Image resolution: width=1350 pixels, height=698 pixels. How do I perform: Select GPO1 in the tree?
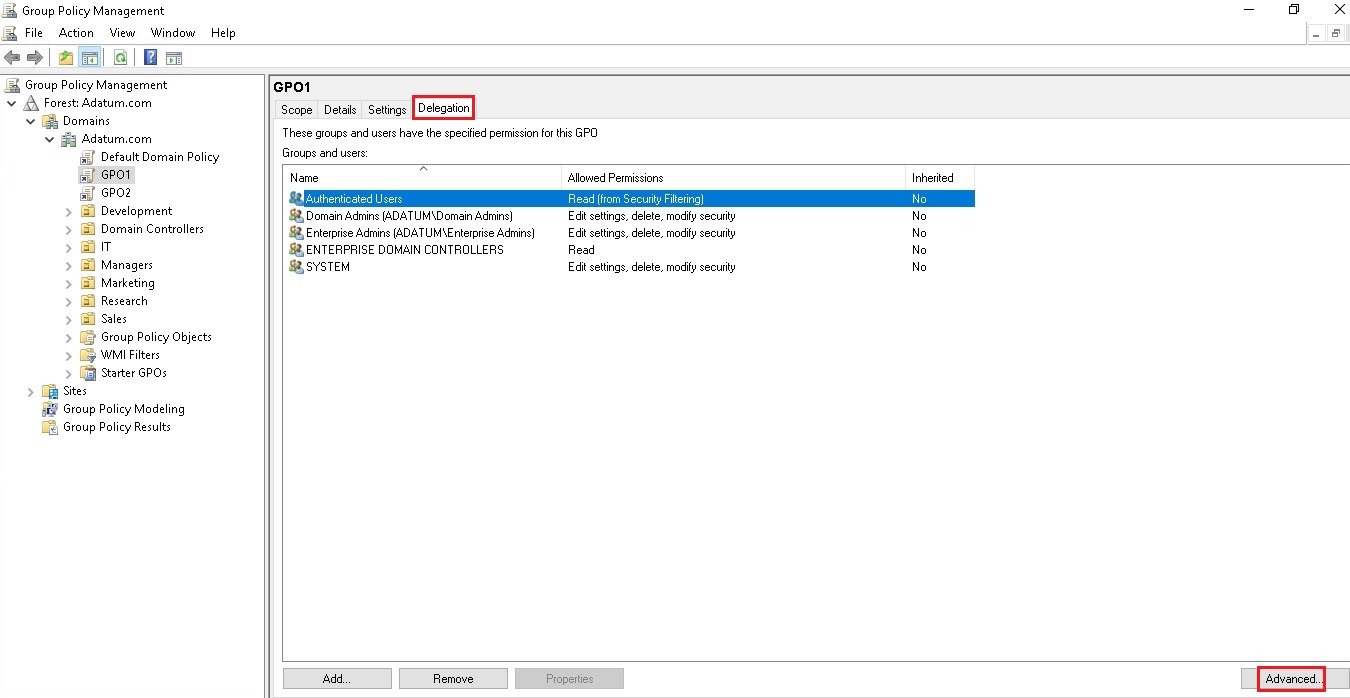point(116,175)
